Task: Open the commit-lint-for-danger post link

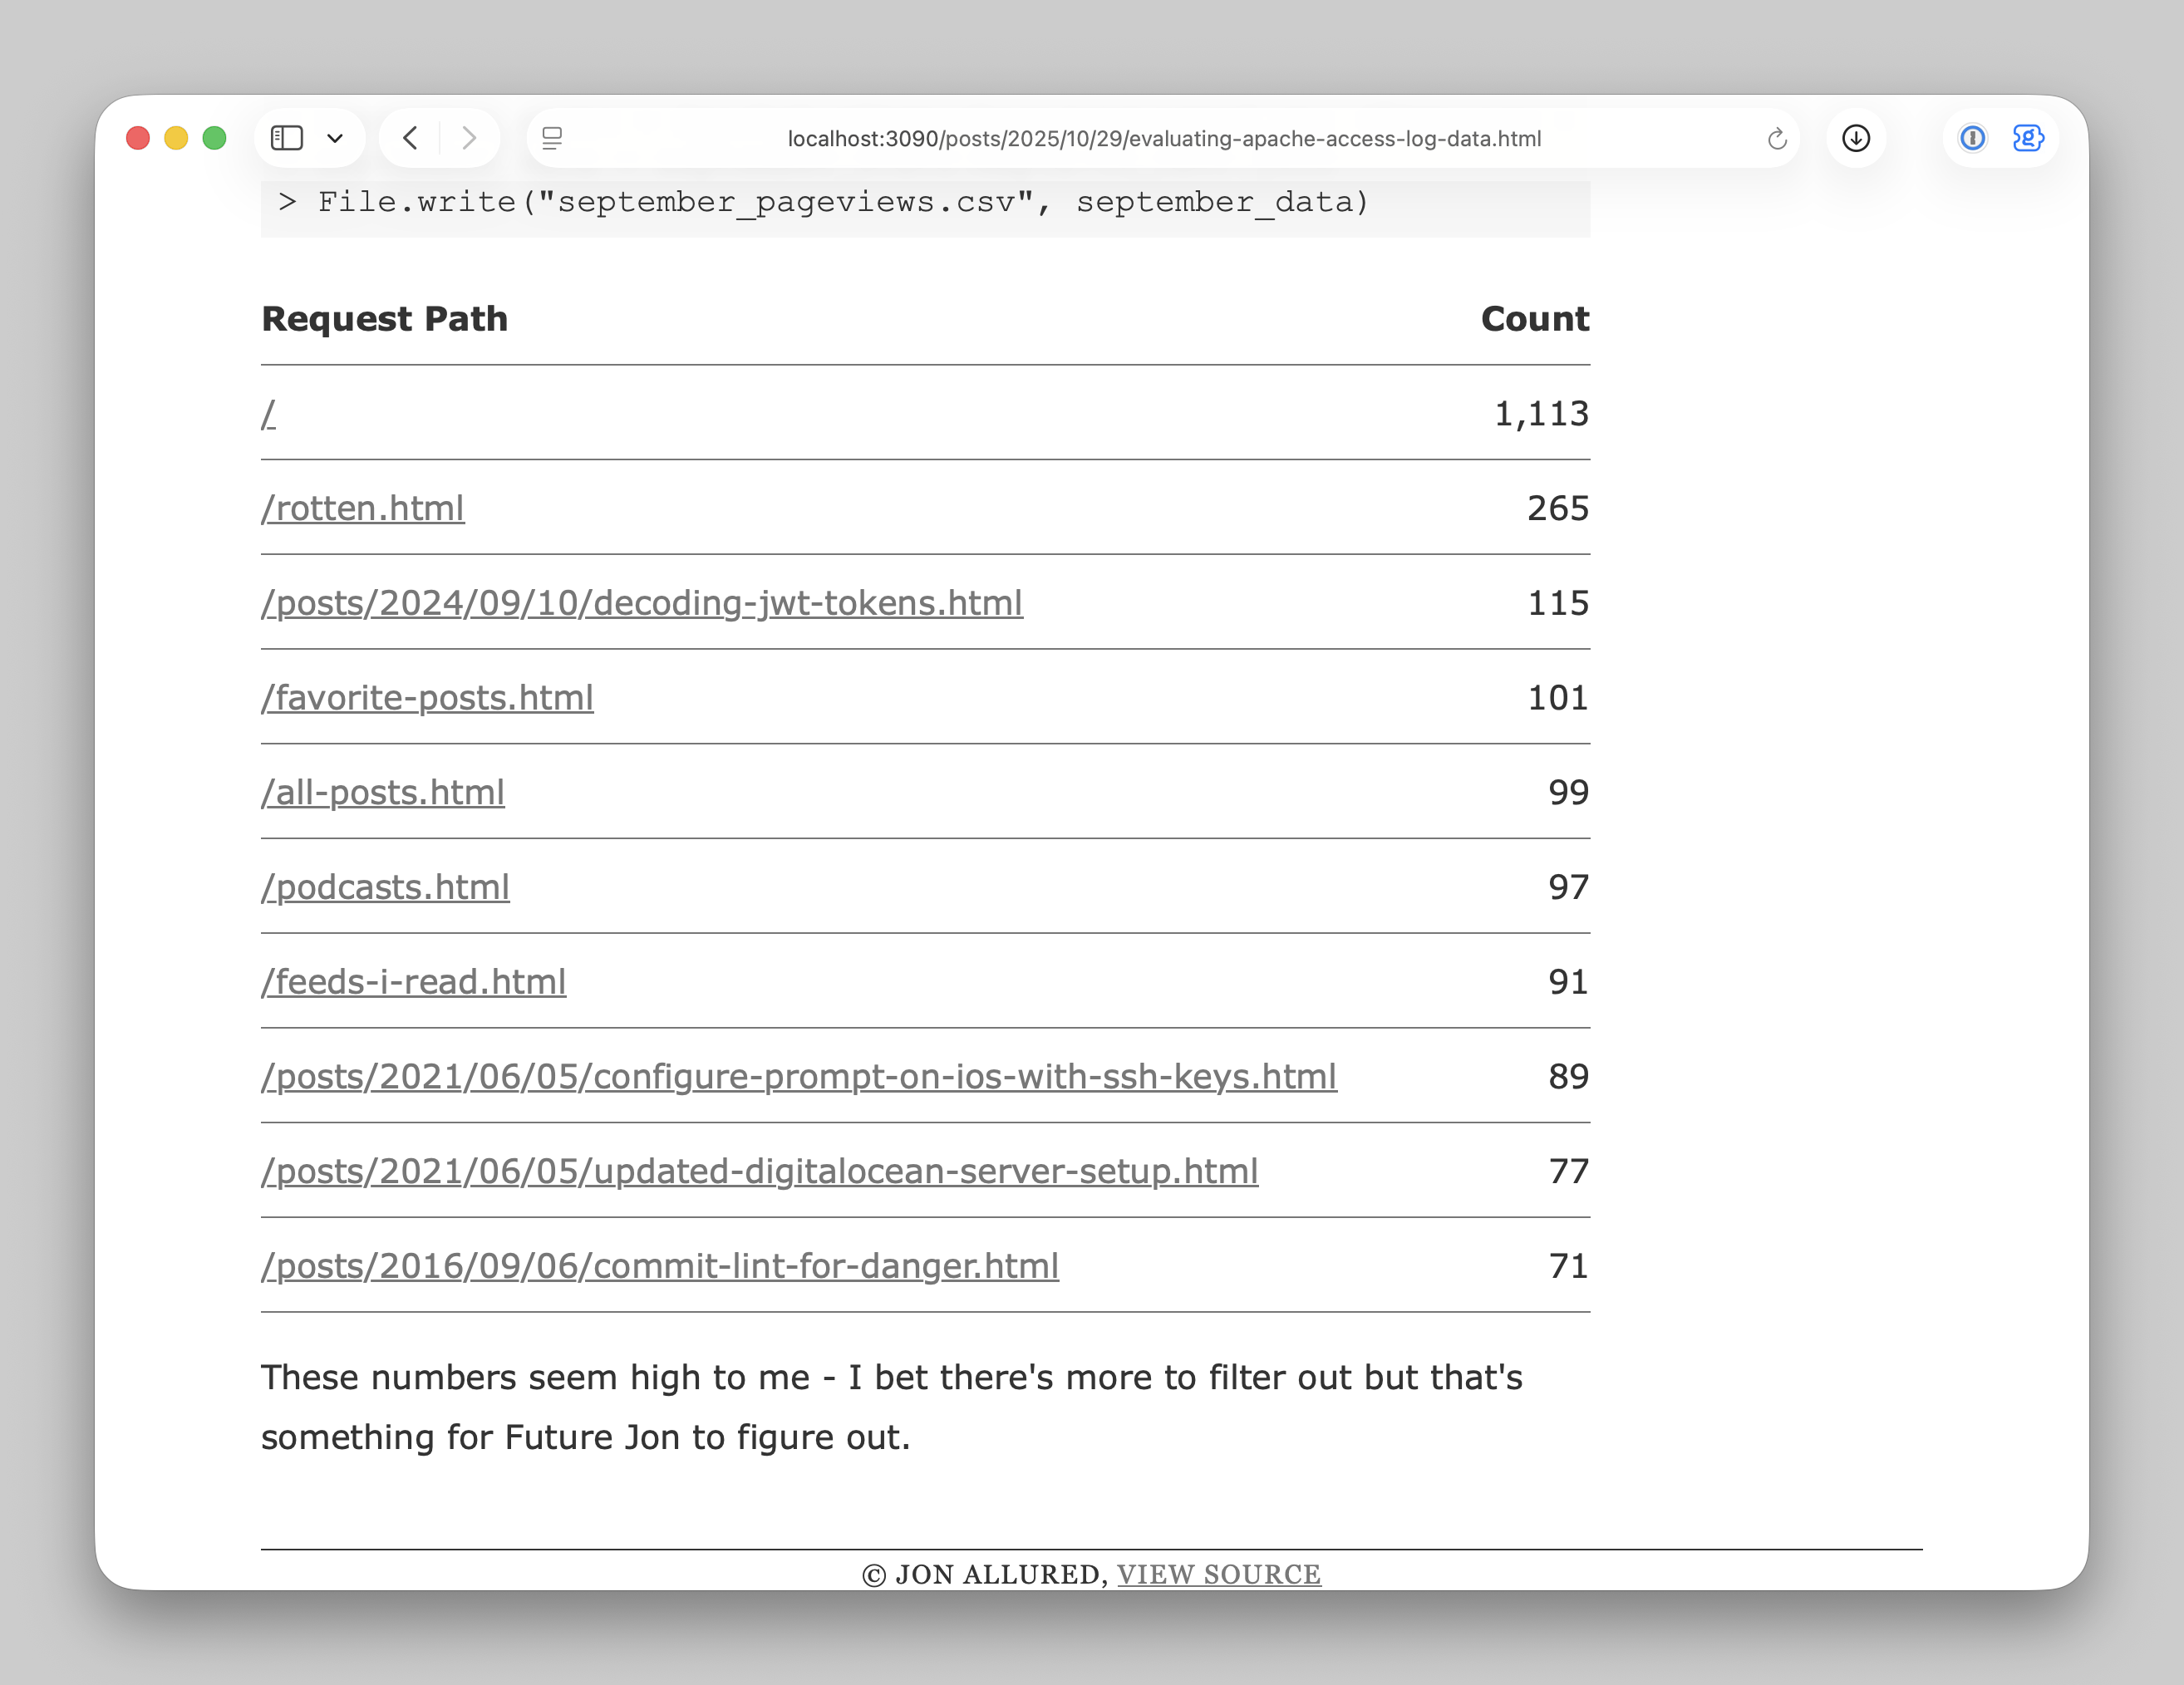Action: click(660, 1266)
